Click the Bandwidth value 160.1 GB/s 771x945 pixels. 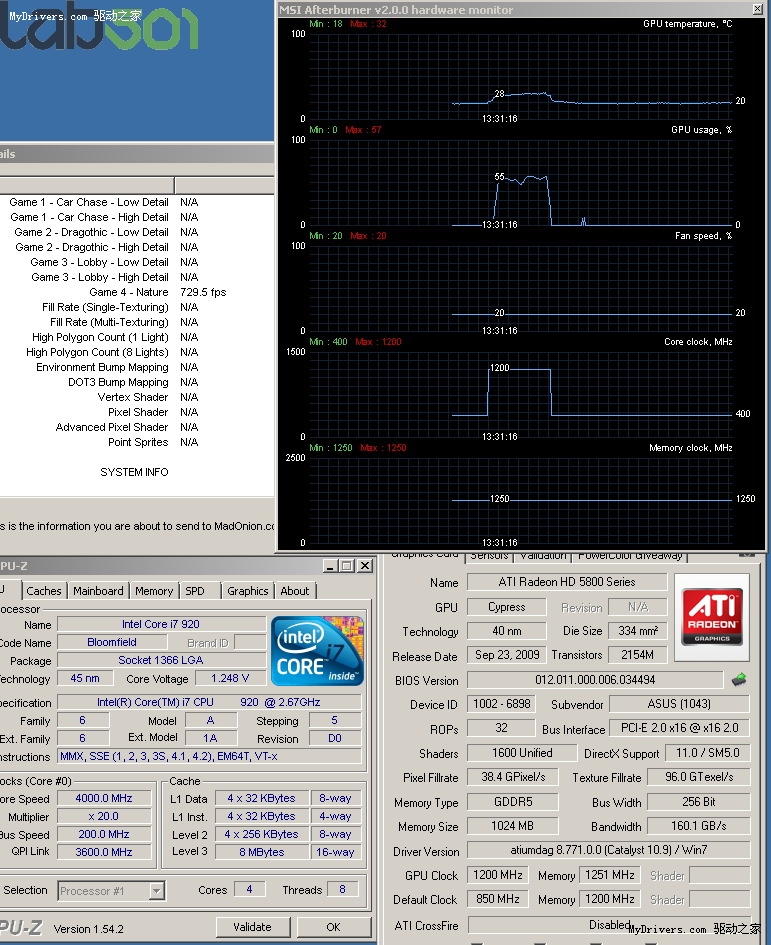click(x=699, y=826)
